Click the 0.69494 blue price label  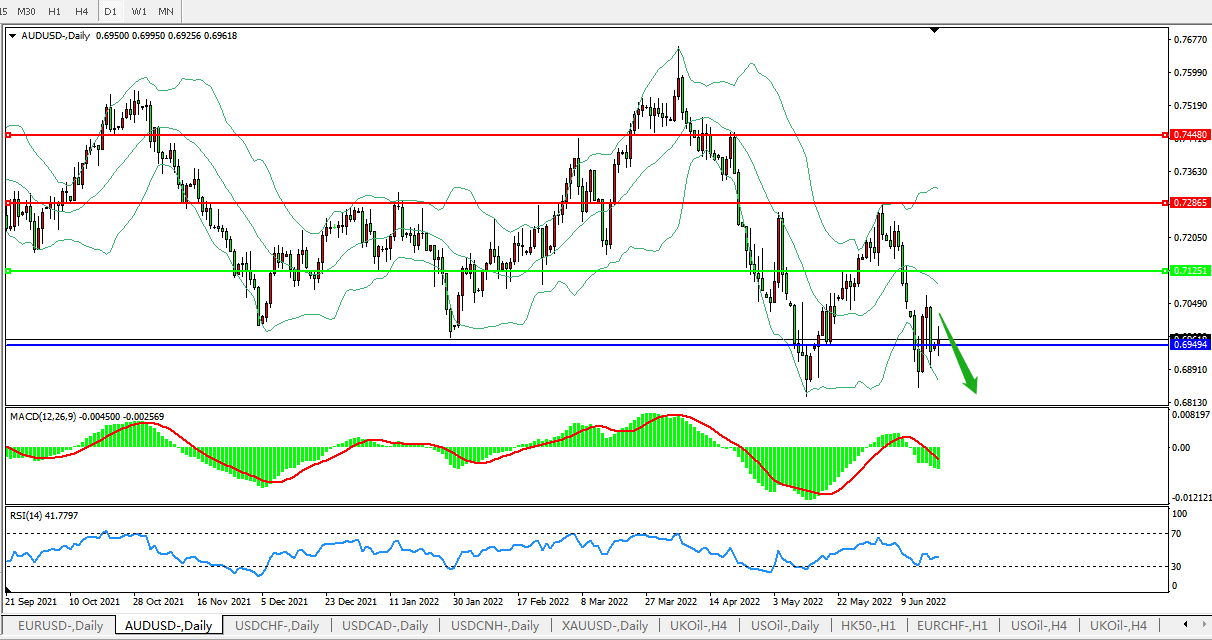point(1190,344)
